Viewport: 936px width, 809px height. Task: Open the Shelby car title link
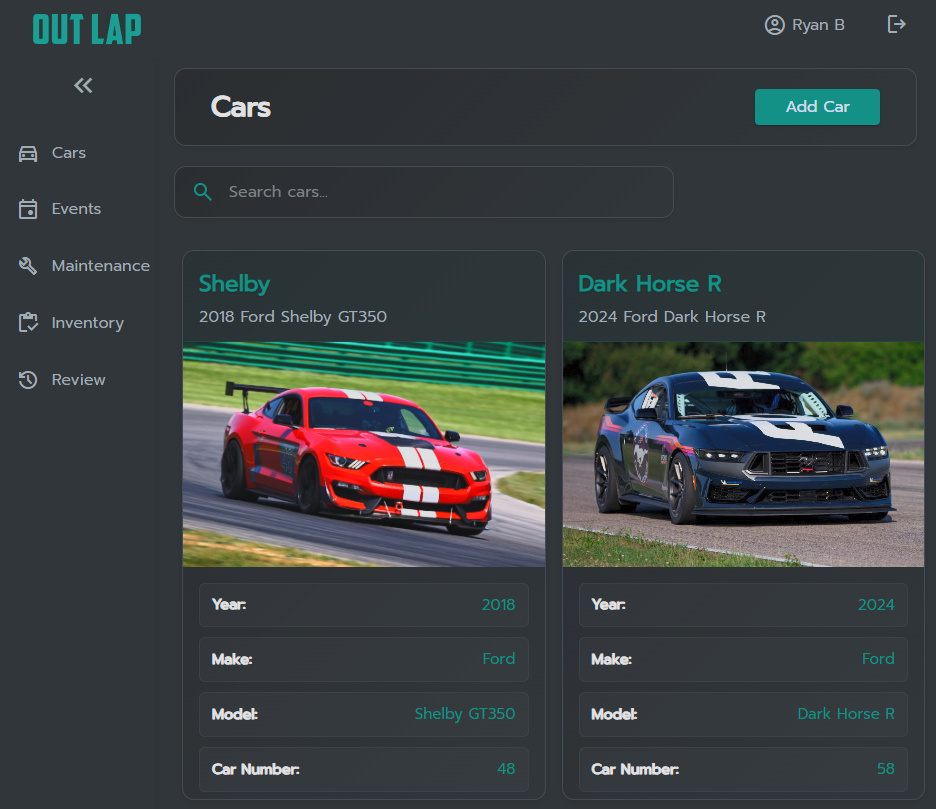(x=234, y=284)
